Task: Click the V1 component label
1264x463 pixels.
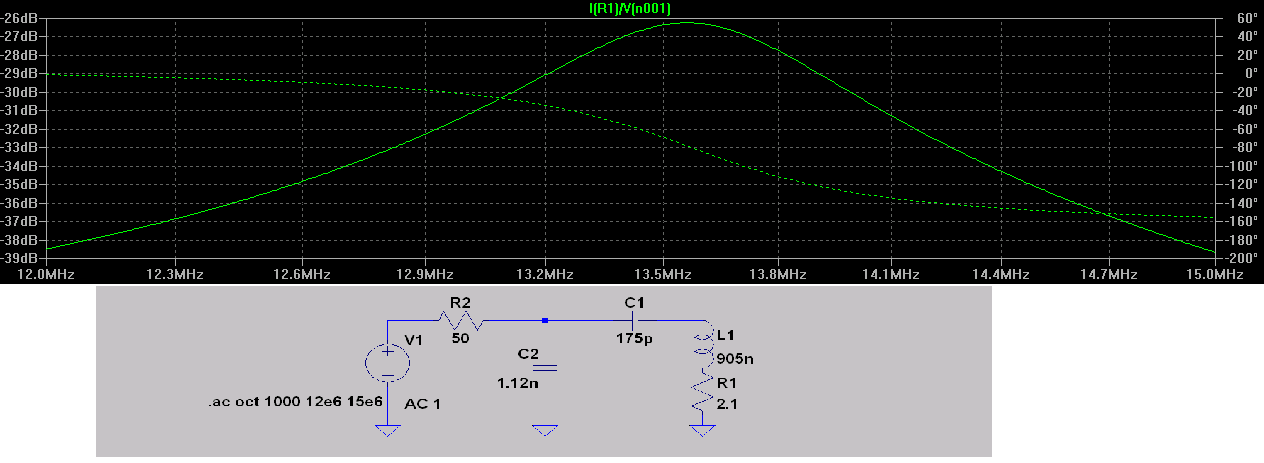Action: coord(415,340)
